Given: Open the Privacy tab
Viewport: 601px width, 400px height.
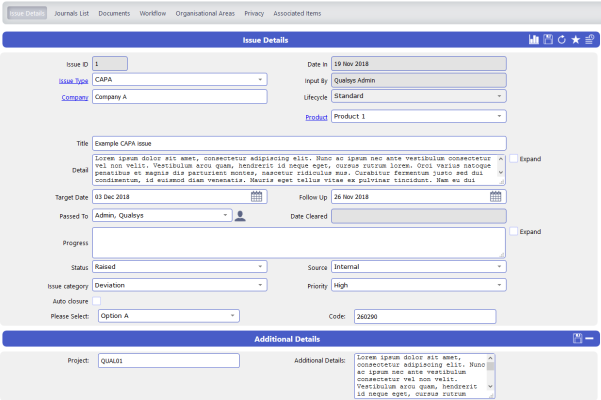Looking at the screenshot, I should [x=254, y=13].
